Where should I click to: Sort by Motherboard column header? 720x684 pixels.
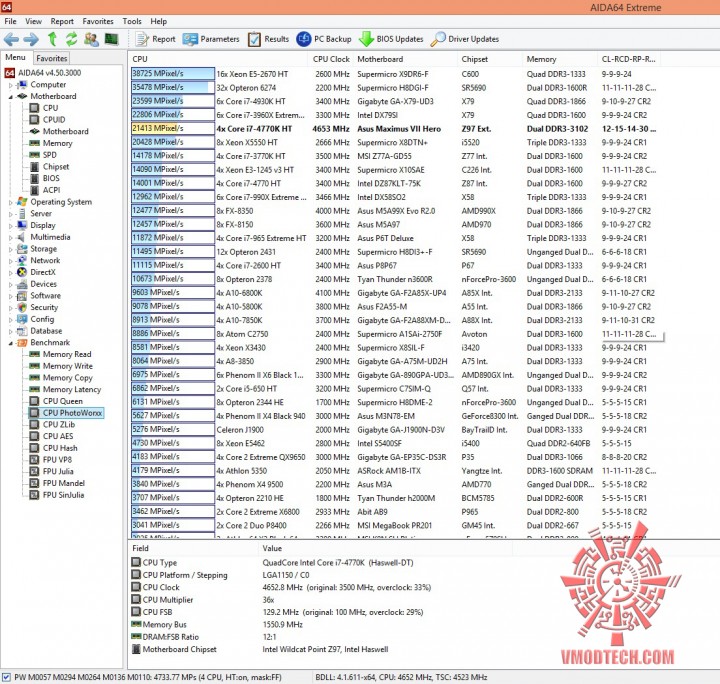(405, 59)
